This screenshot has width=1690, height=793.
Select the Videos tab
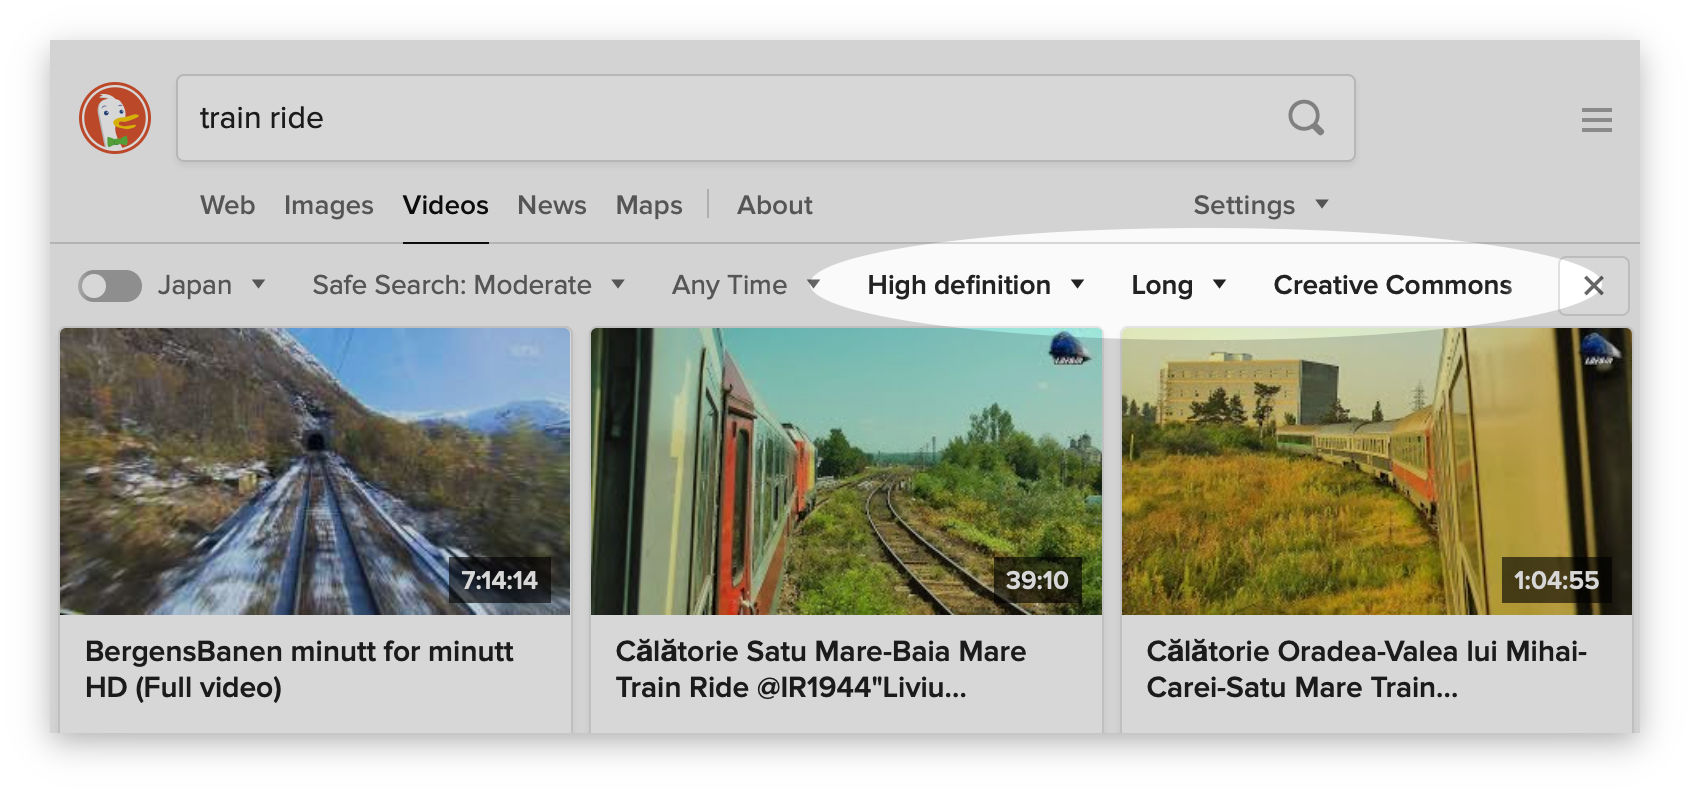(445, 205)
